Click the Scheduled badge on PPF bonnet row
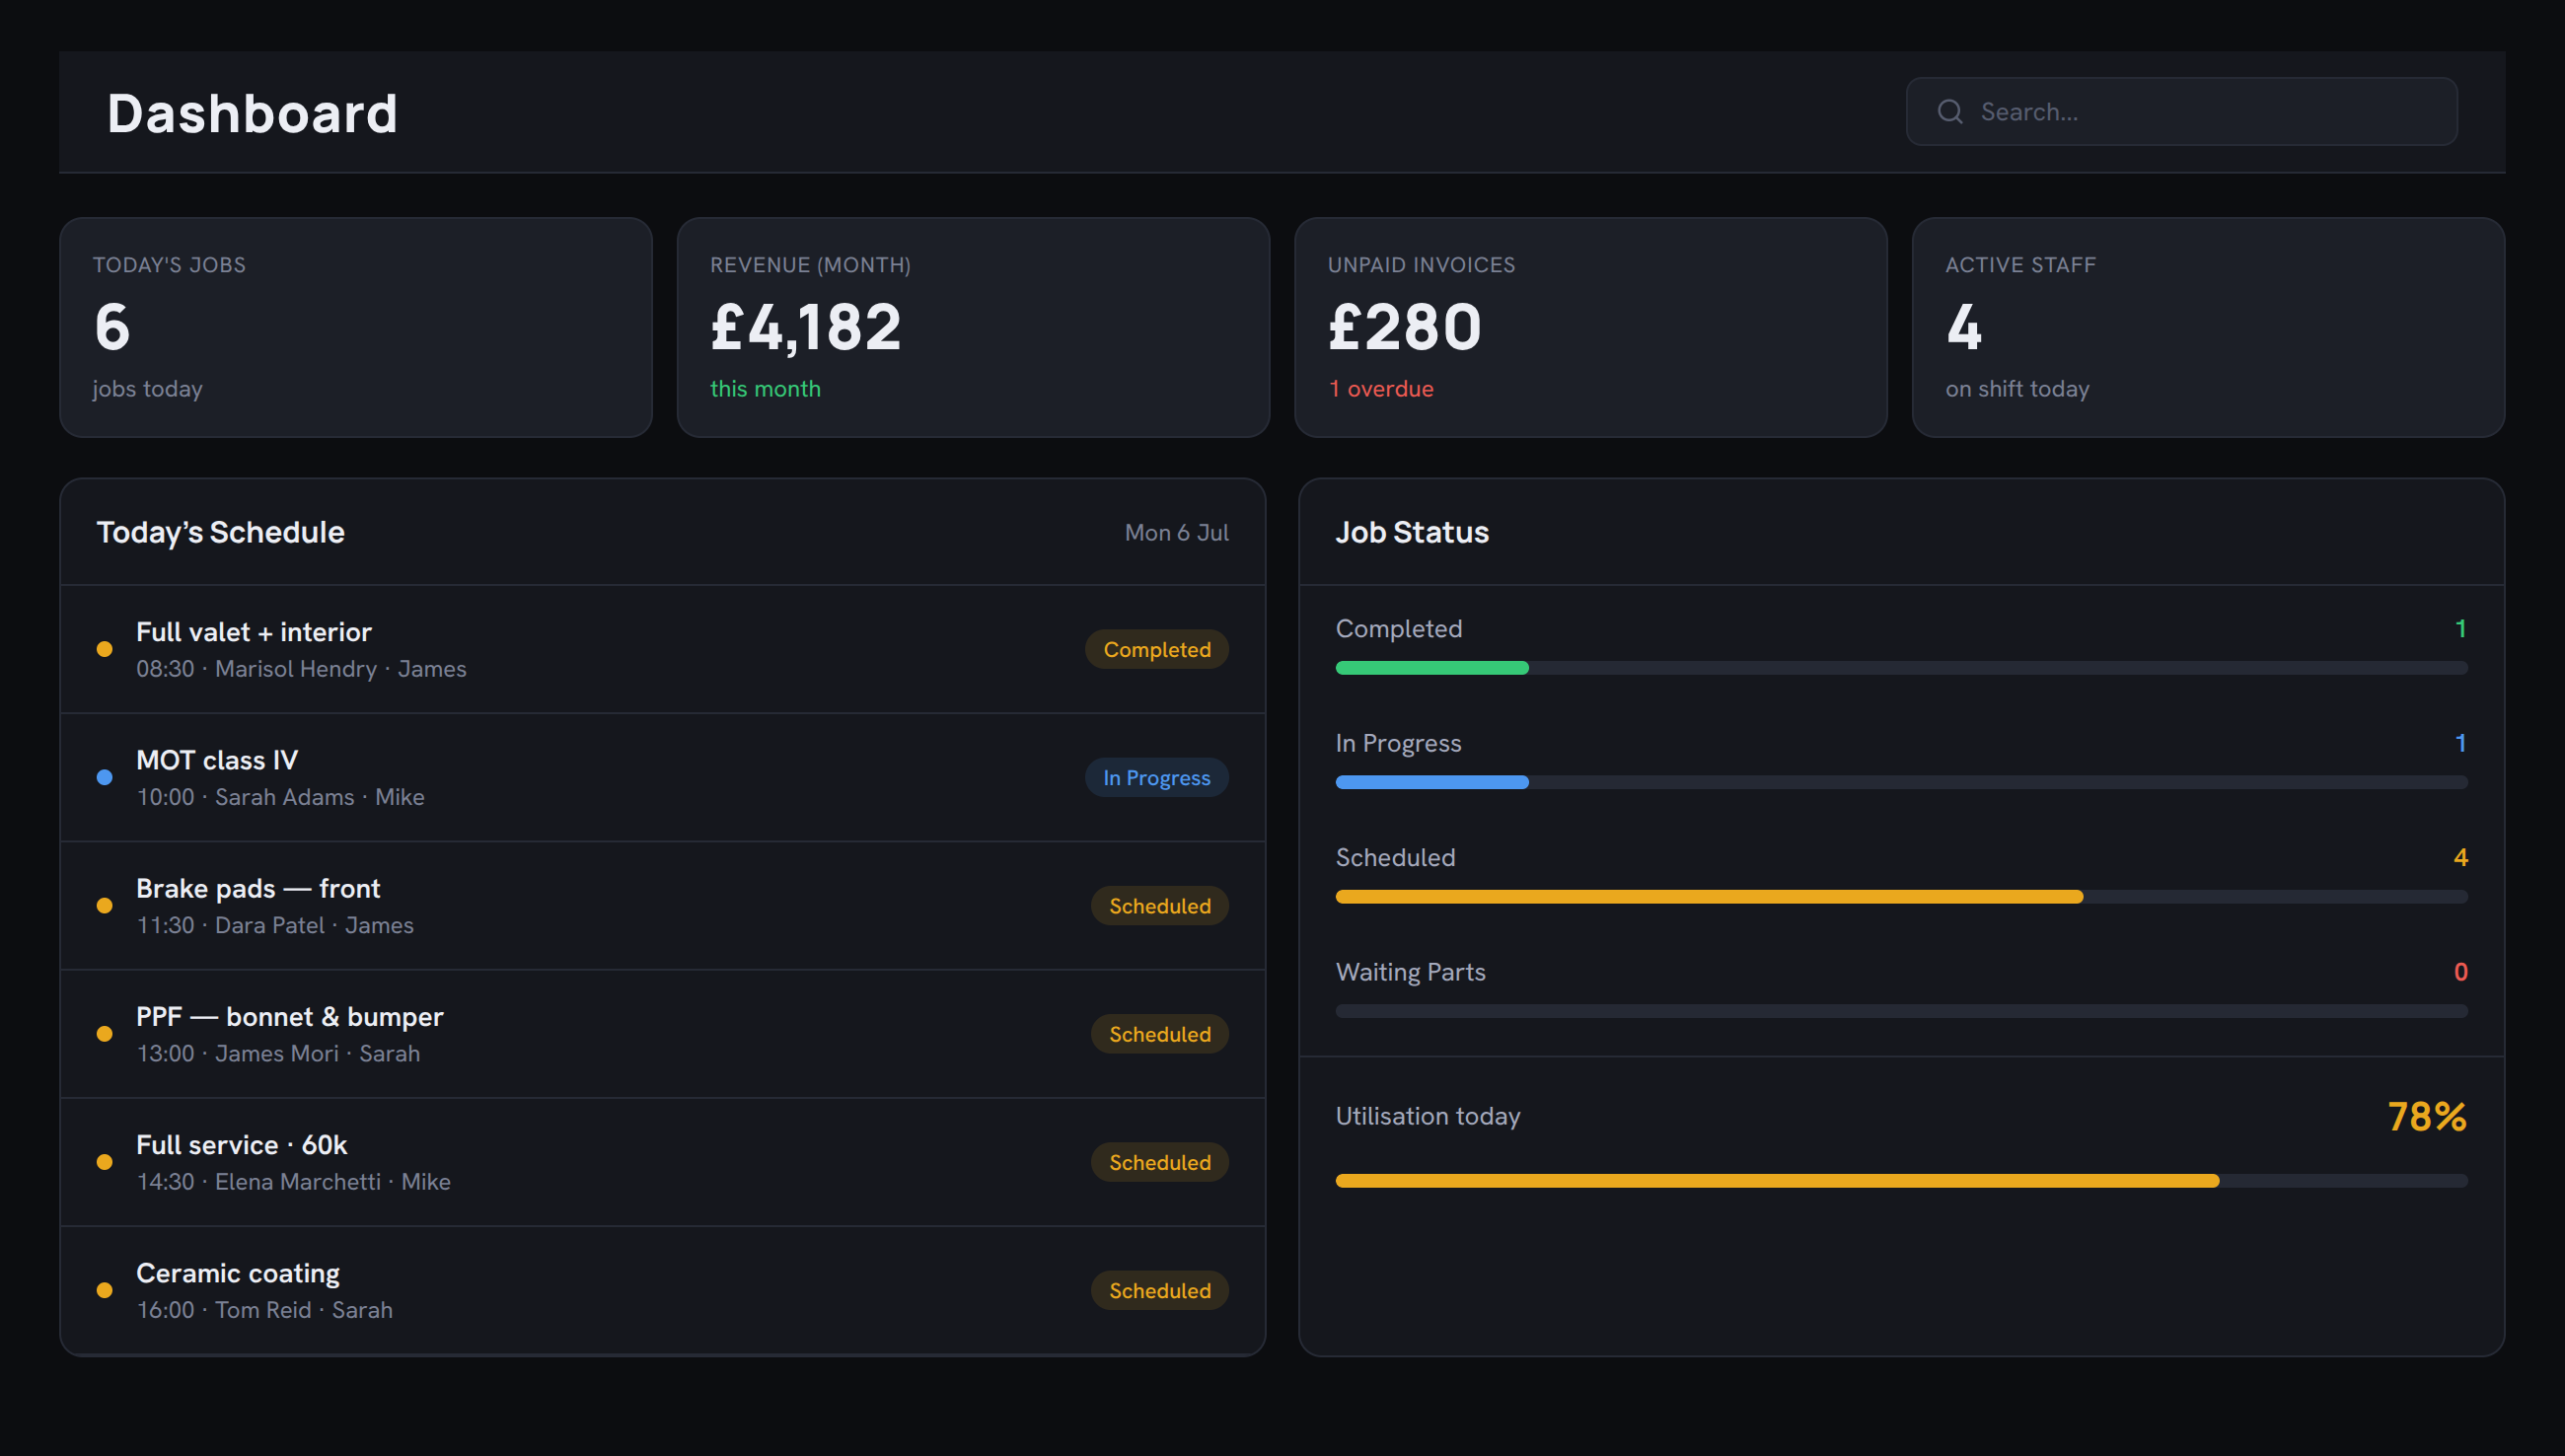 (x=1160, y=1033)
